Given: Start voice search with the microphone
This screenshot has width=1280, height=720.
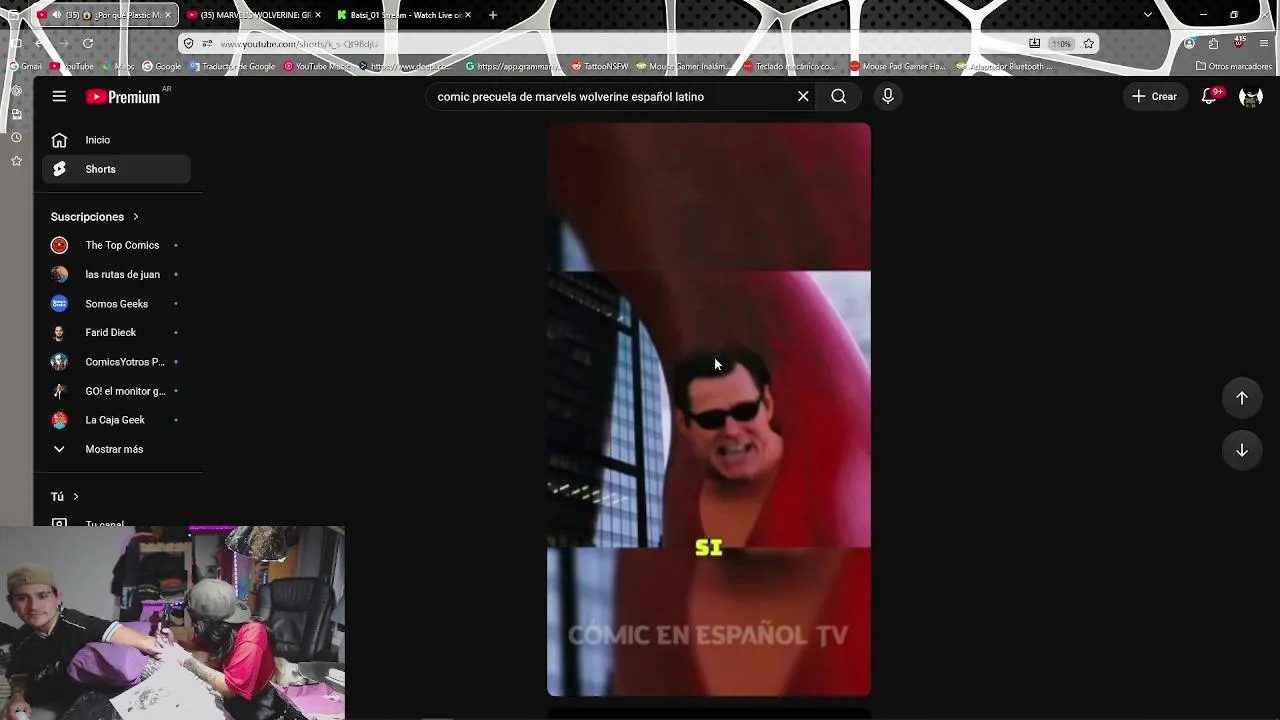Looking at the screenshot, I should click(x=887, y=96).
